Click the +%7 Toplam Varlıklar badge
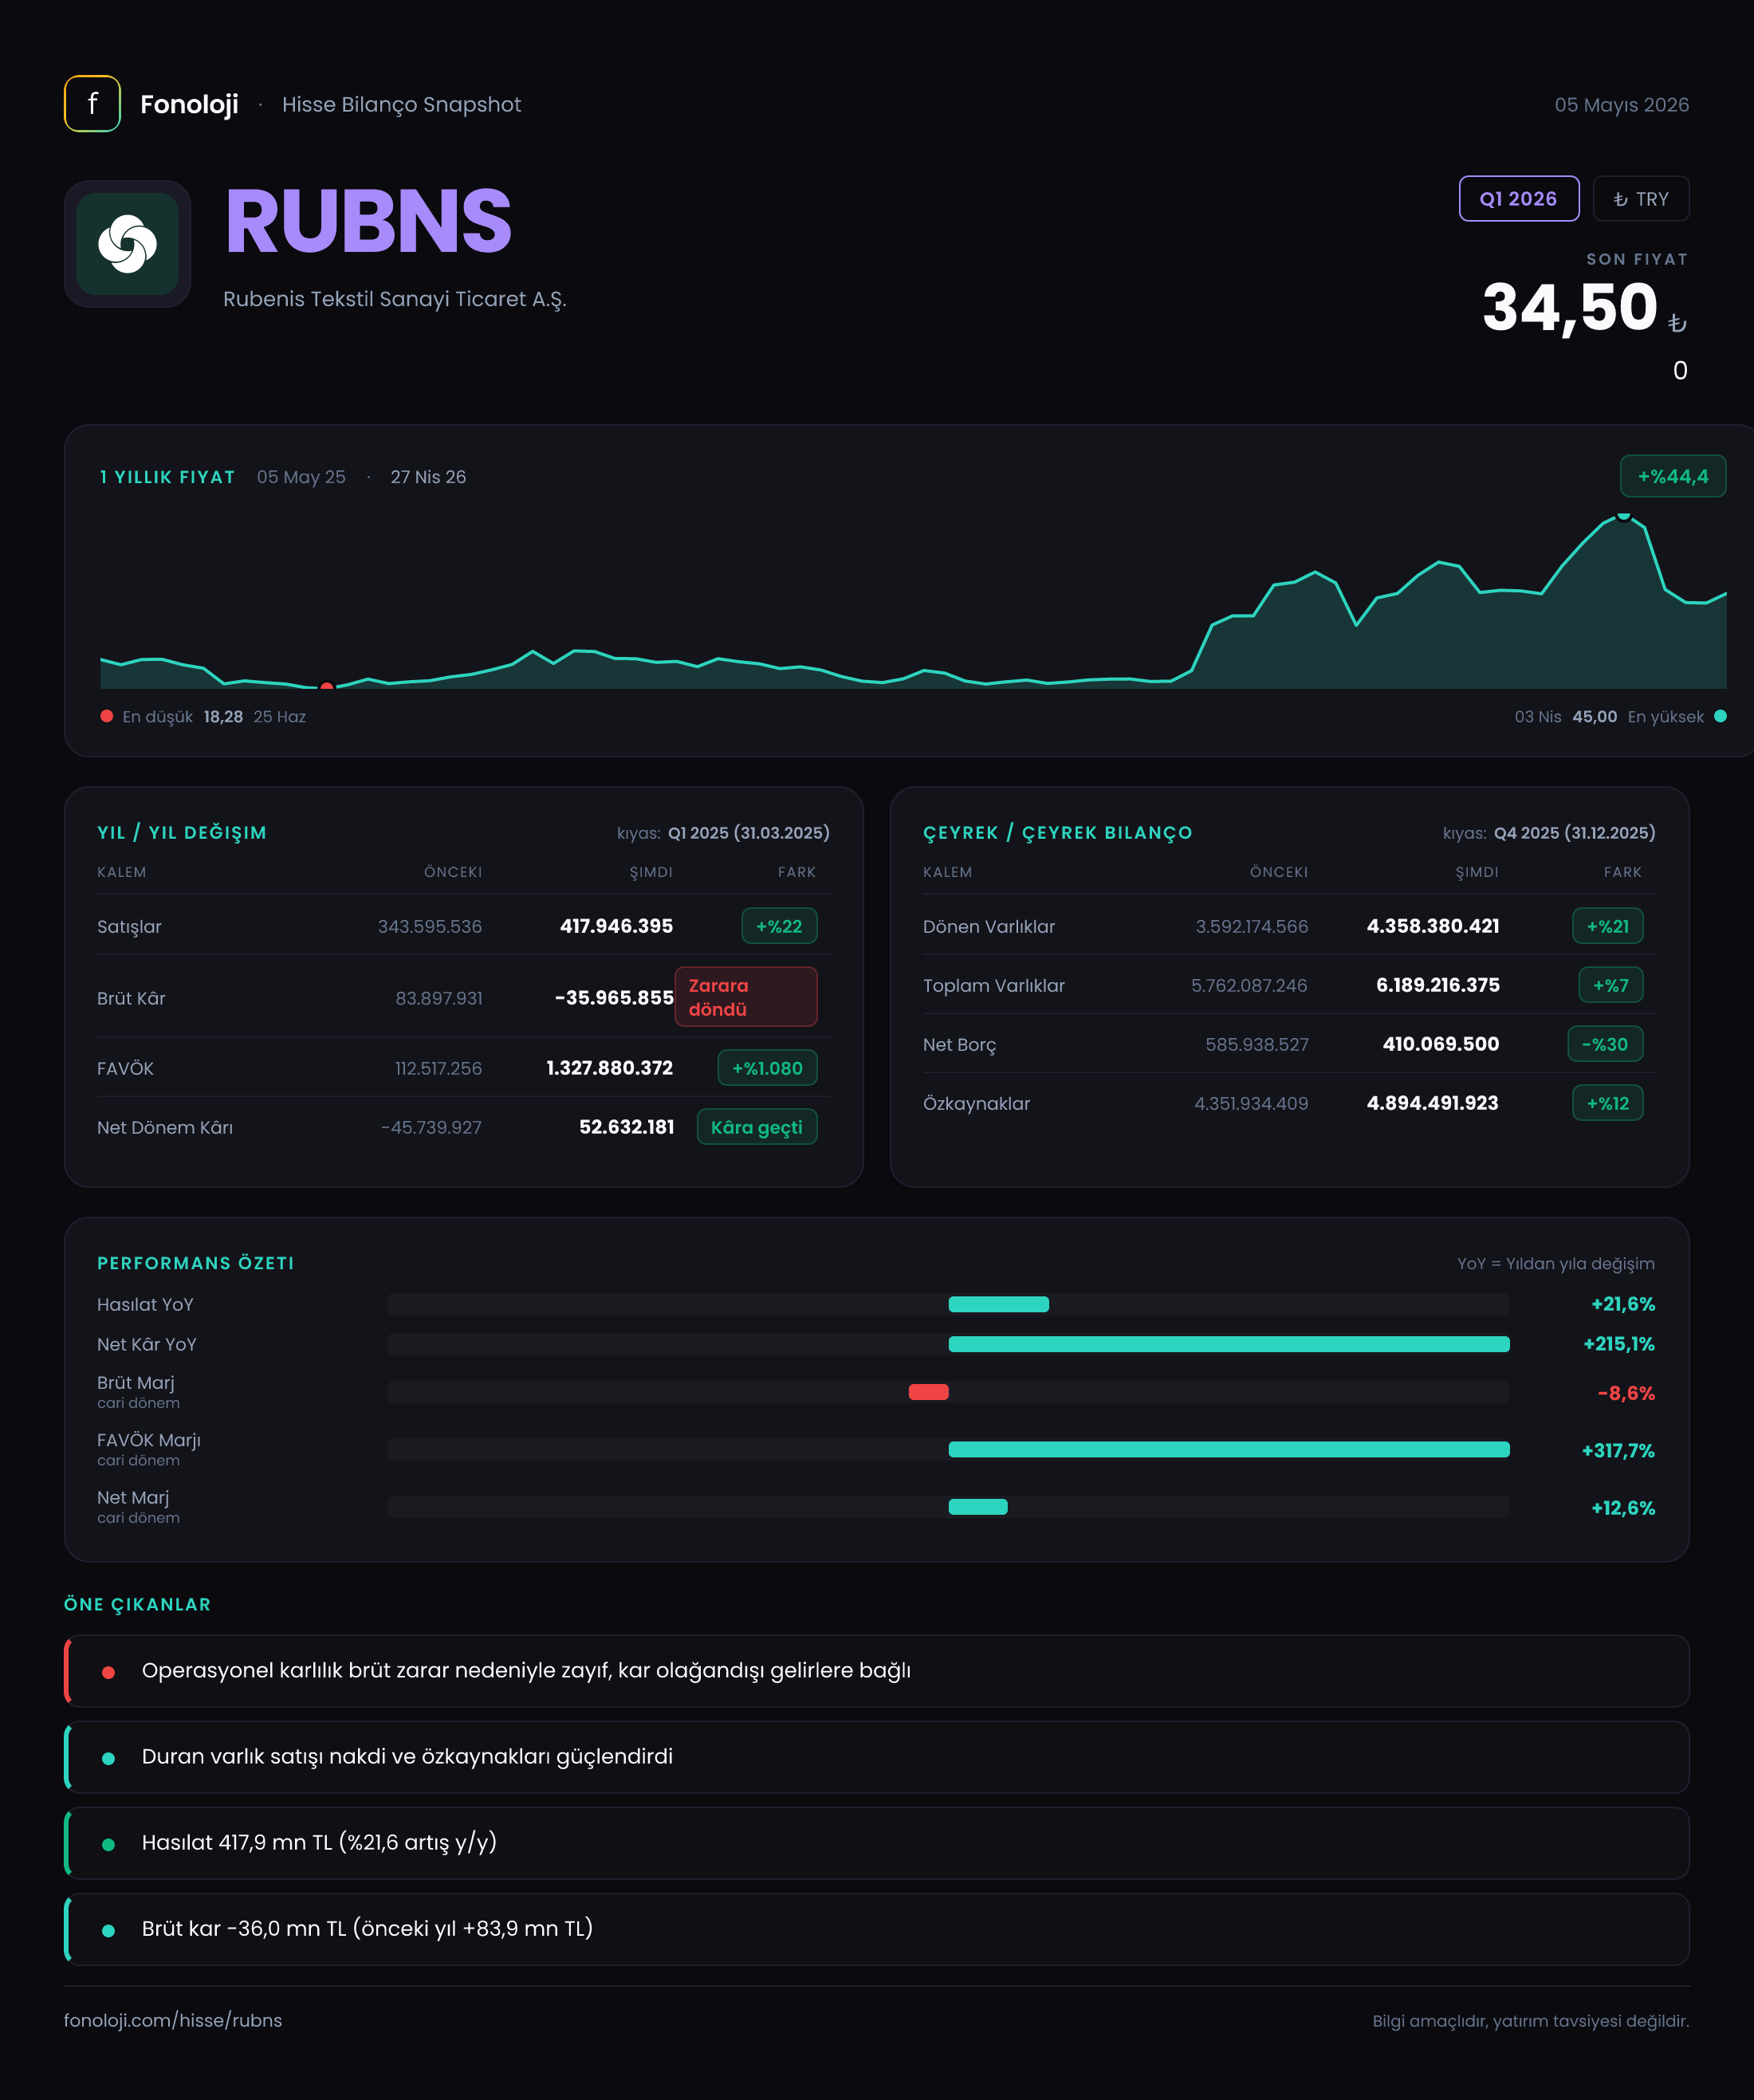The height and width of the screenshot is (2100, 1754). [1611, 985]
